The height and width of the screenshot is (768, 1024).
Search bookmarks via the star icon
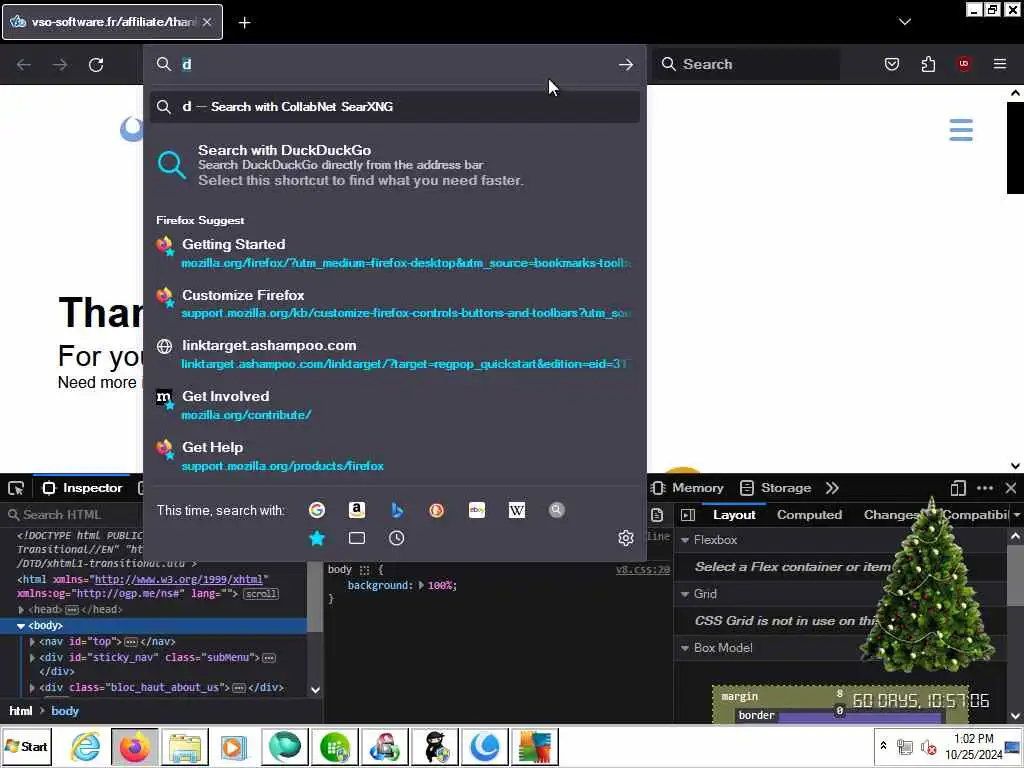(317, 538)
